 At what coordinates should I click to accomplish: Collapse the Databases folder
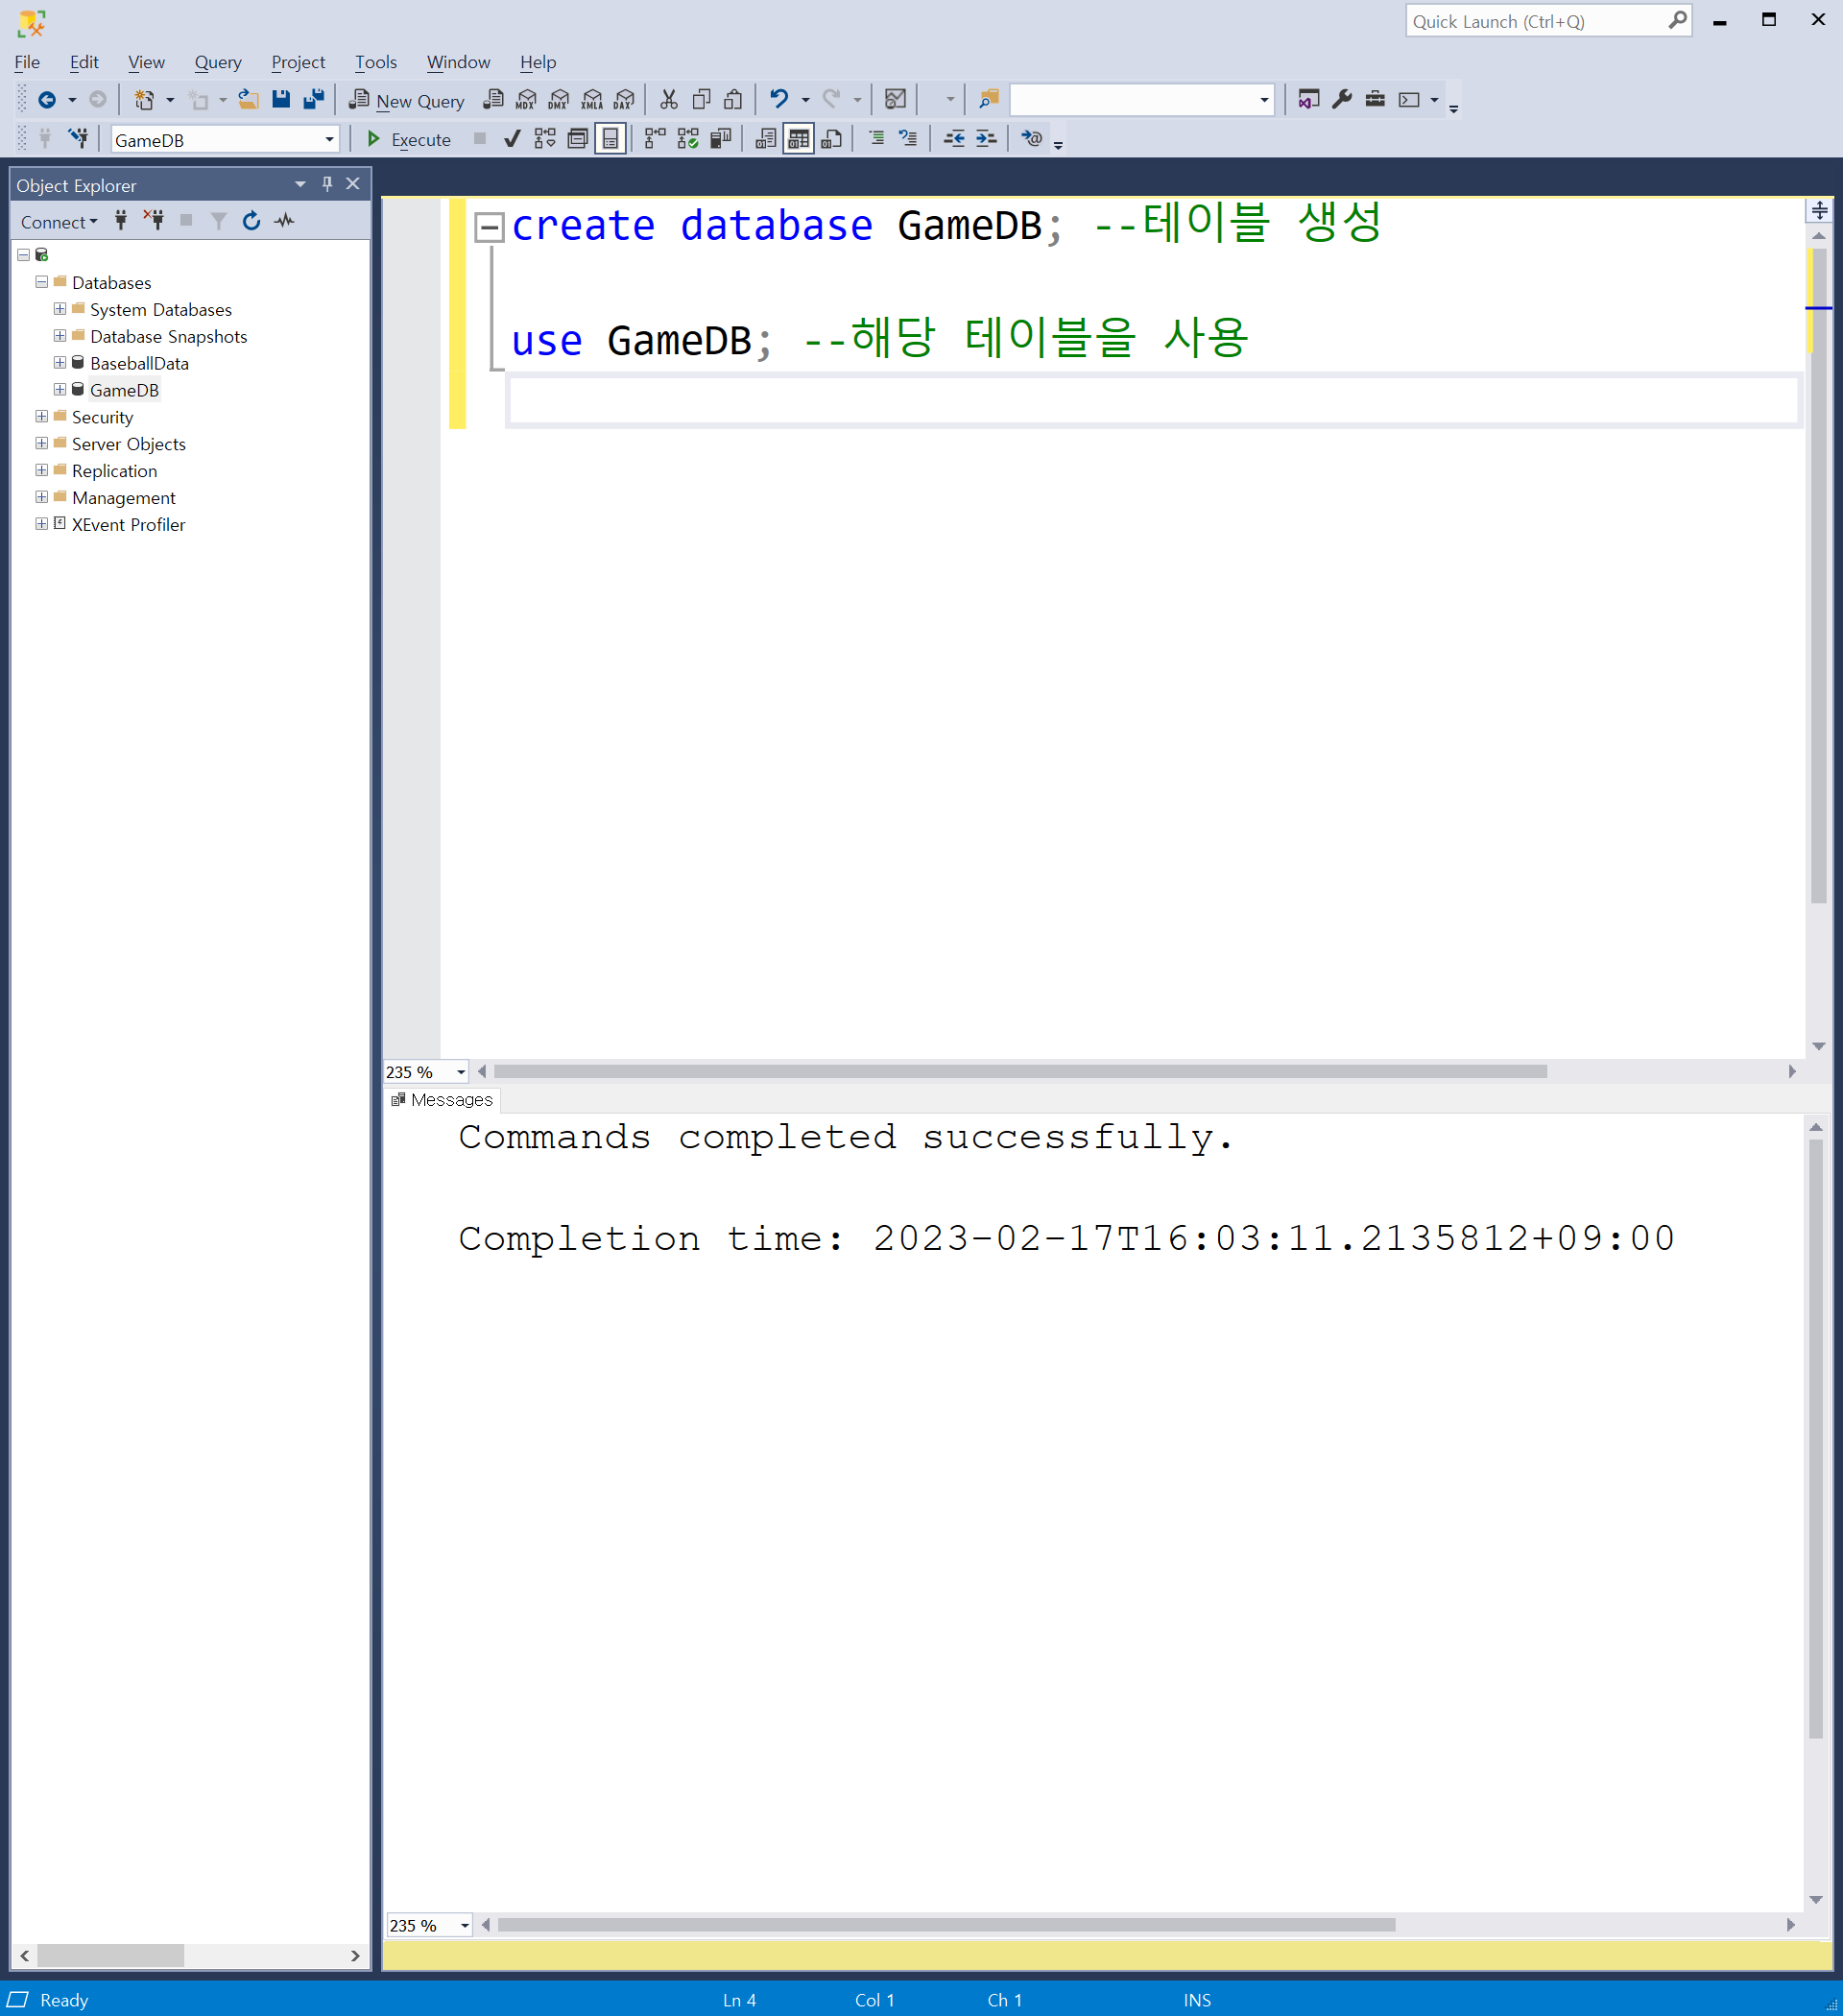point(42,282)
